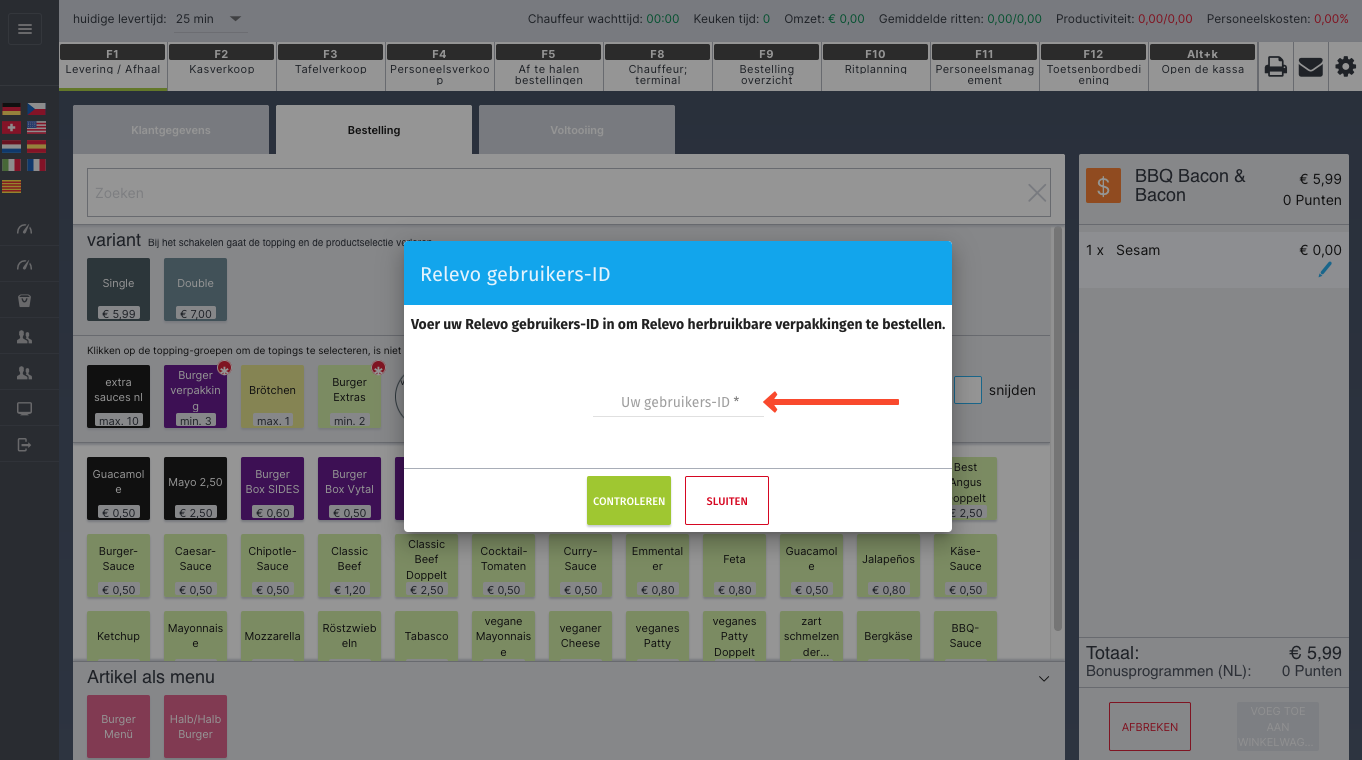The height and width of the screenshot is (760, 1362).
Task: Click the product list vertical scrollbar
Action: point(1059,430)
